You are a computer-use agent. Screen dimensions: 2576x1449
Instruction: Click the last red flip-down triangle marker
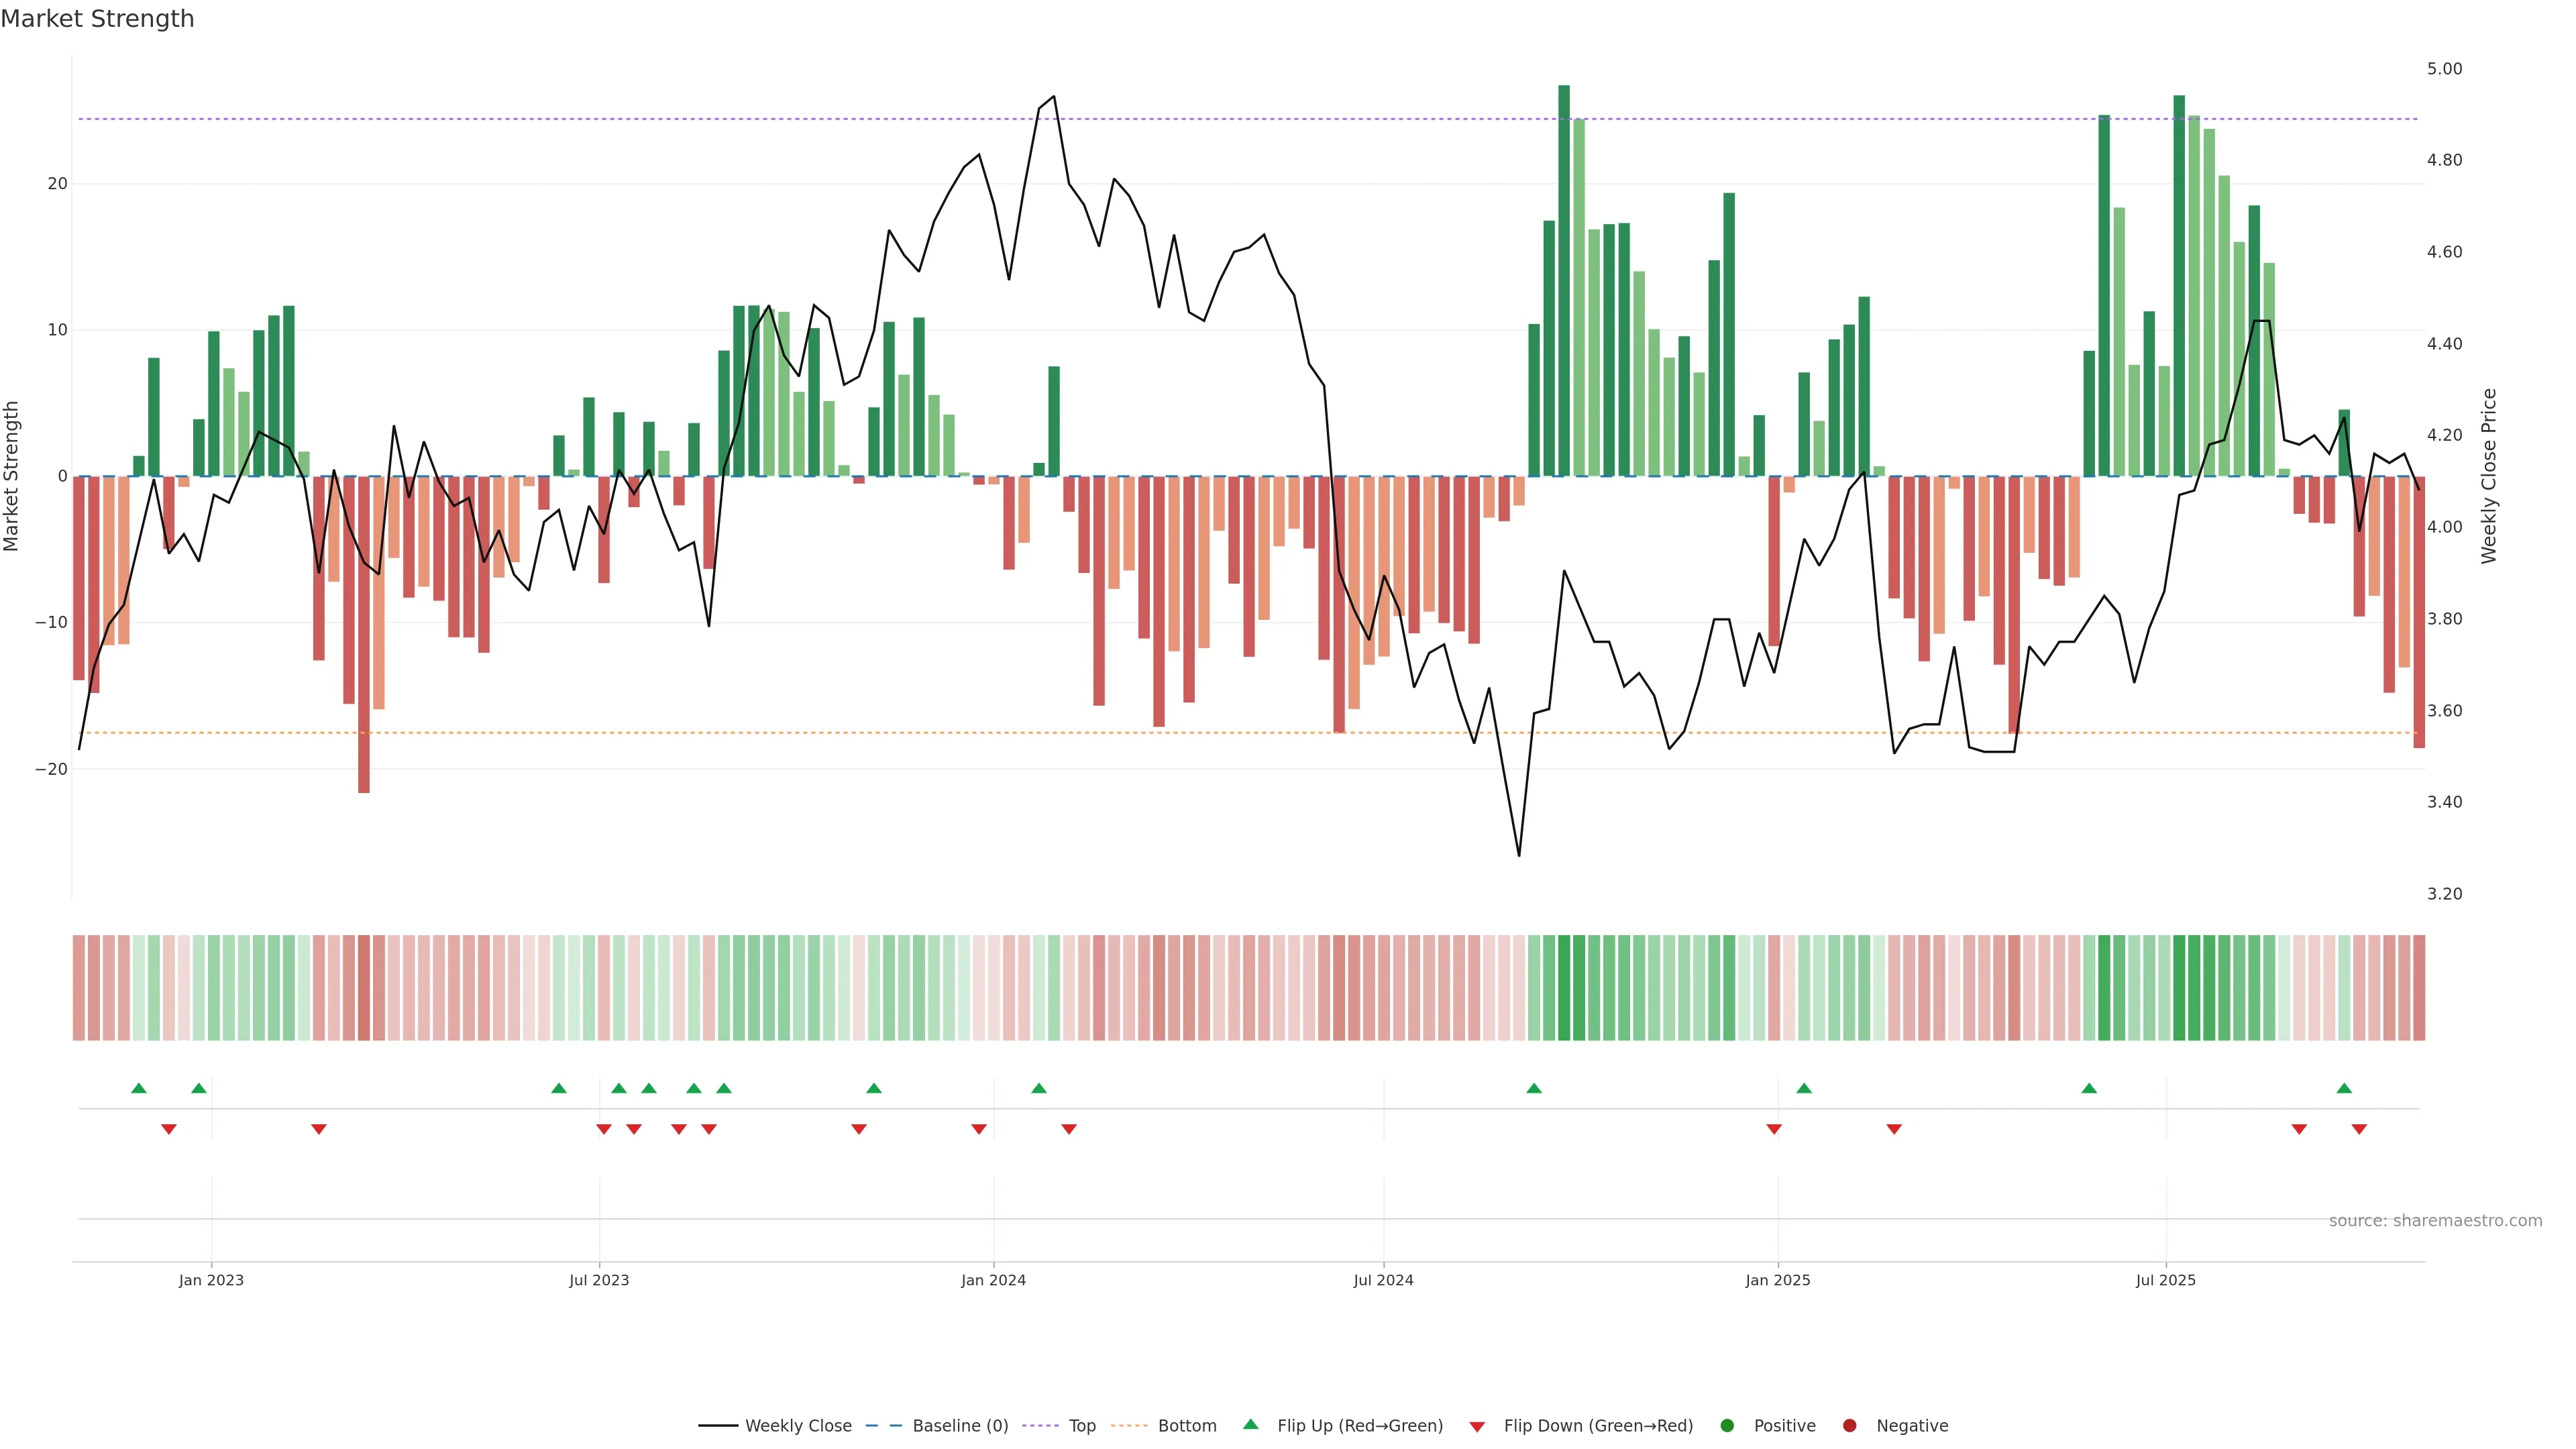[2359, 1129]
